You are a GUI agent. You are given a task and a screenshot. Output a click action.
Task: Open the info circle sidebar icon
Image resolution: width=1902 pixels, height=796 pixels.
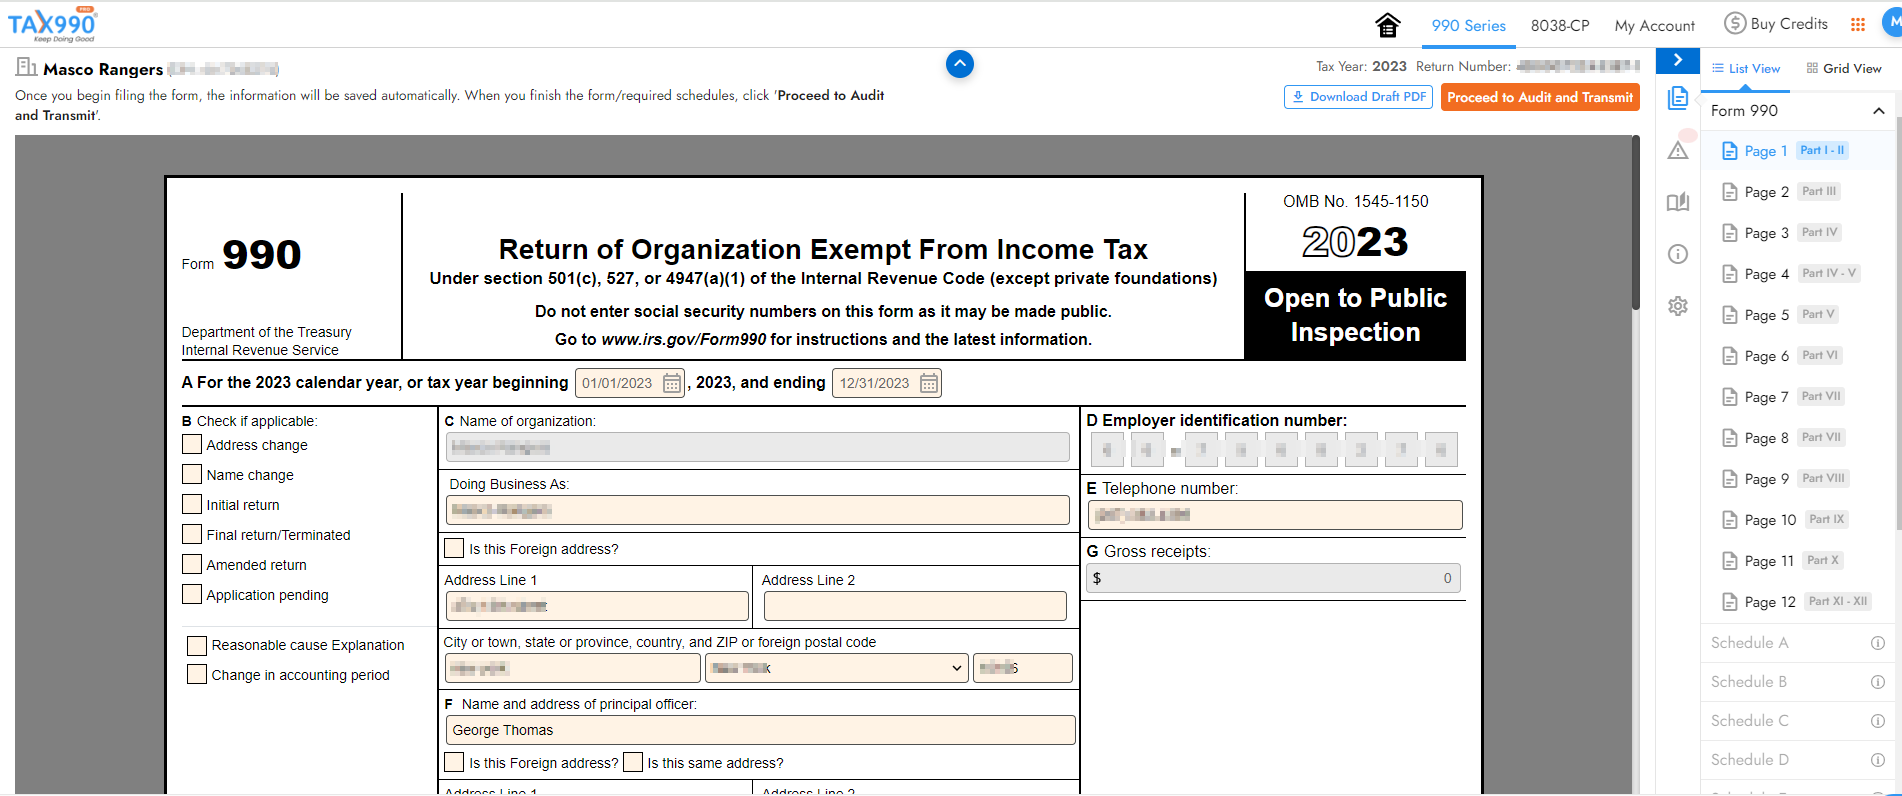(1678, 254)
